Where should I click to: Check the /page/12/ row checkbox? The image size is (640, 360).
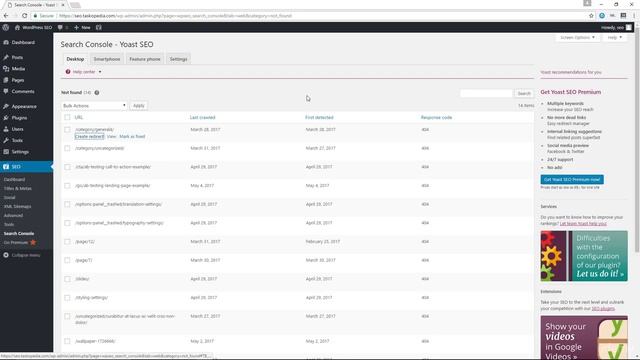tap(67, 242)
